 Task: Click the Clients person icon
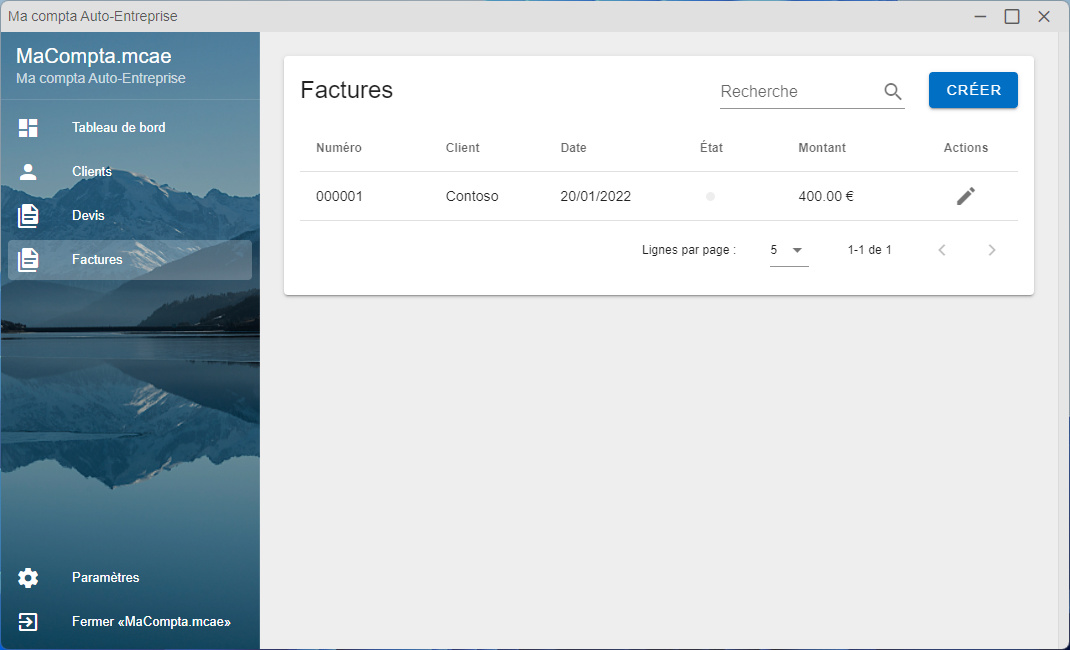coord(28,171)
